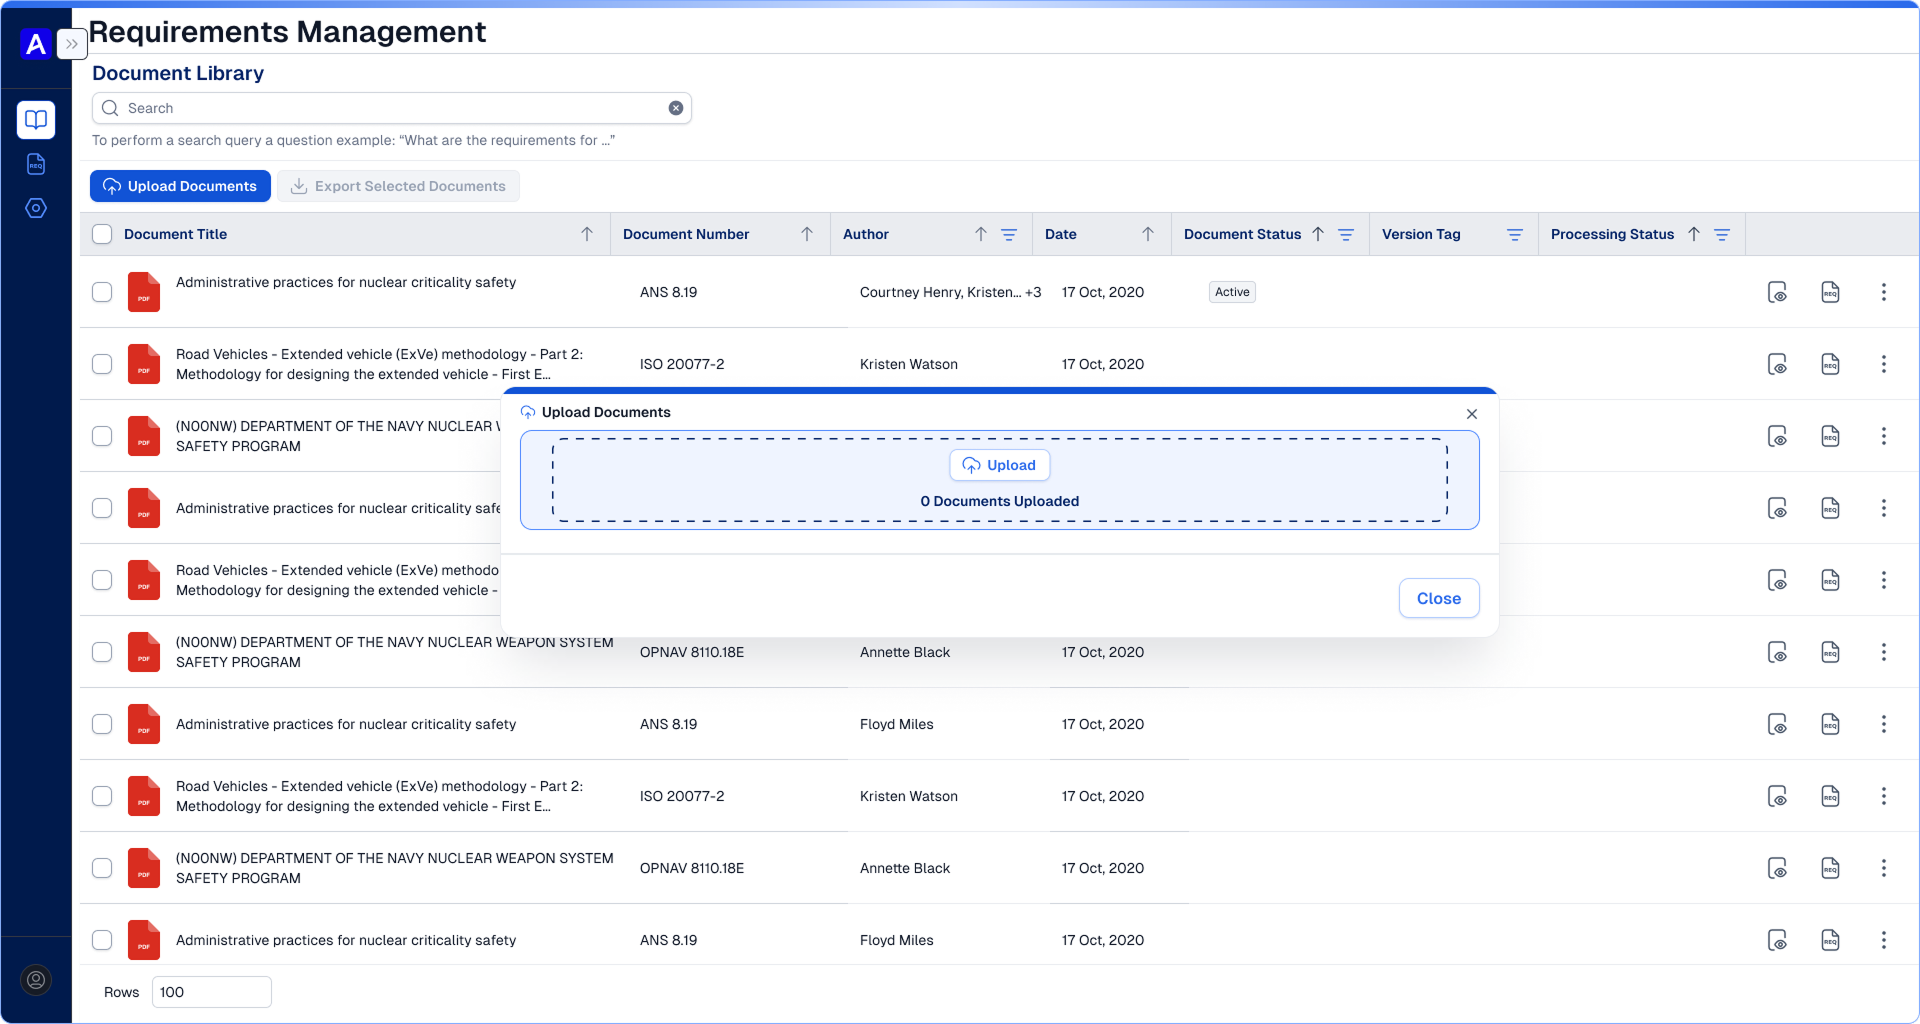
Task: Click Upload button in the dialog dropzone
Action: tap(999, 465)
